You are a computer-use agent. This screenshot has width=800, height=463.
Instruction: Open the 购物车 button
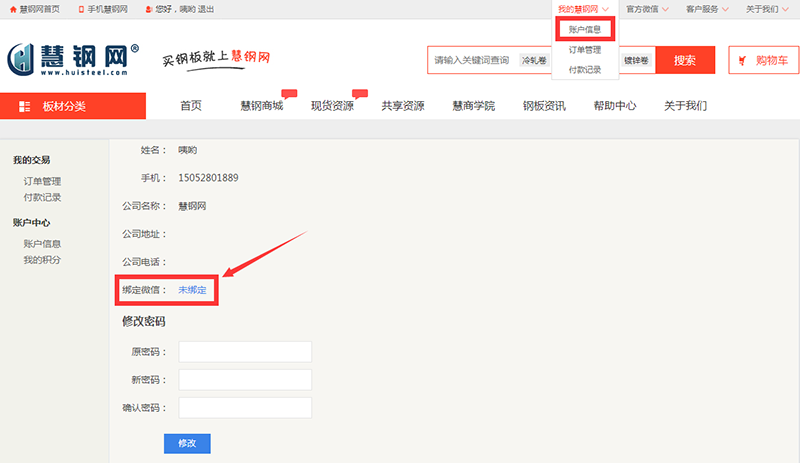tap(763, 60)
